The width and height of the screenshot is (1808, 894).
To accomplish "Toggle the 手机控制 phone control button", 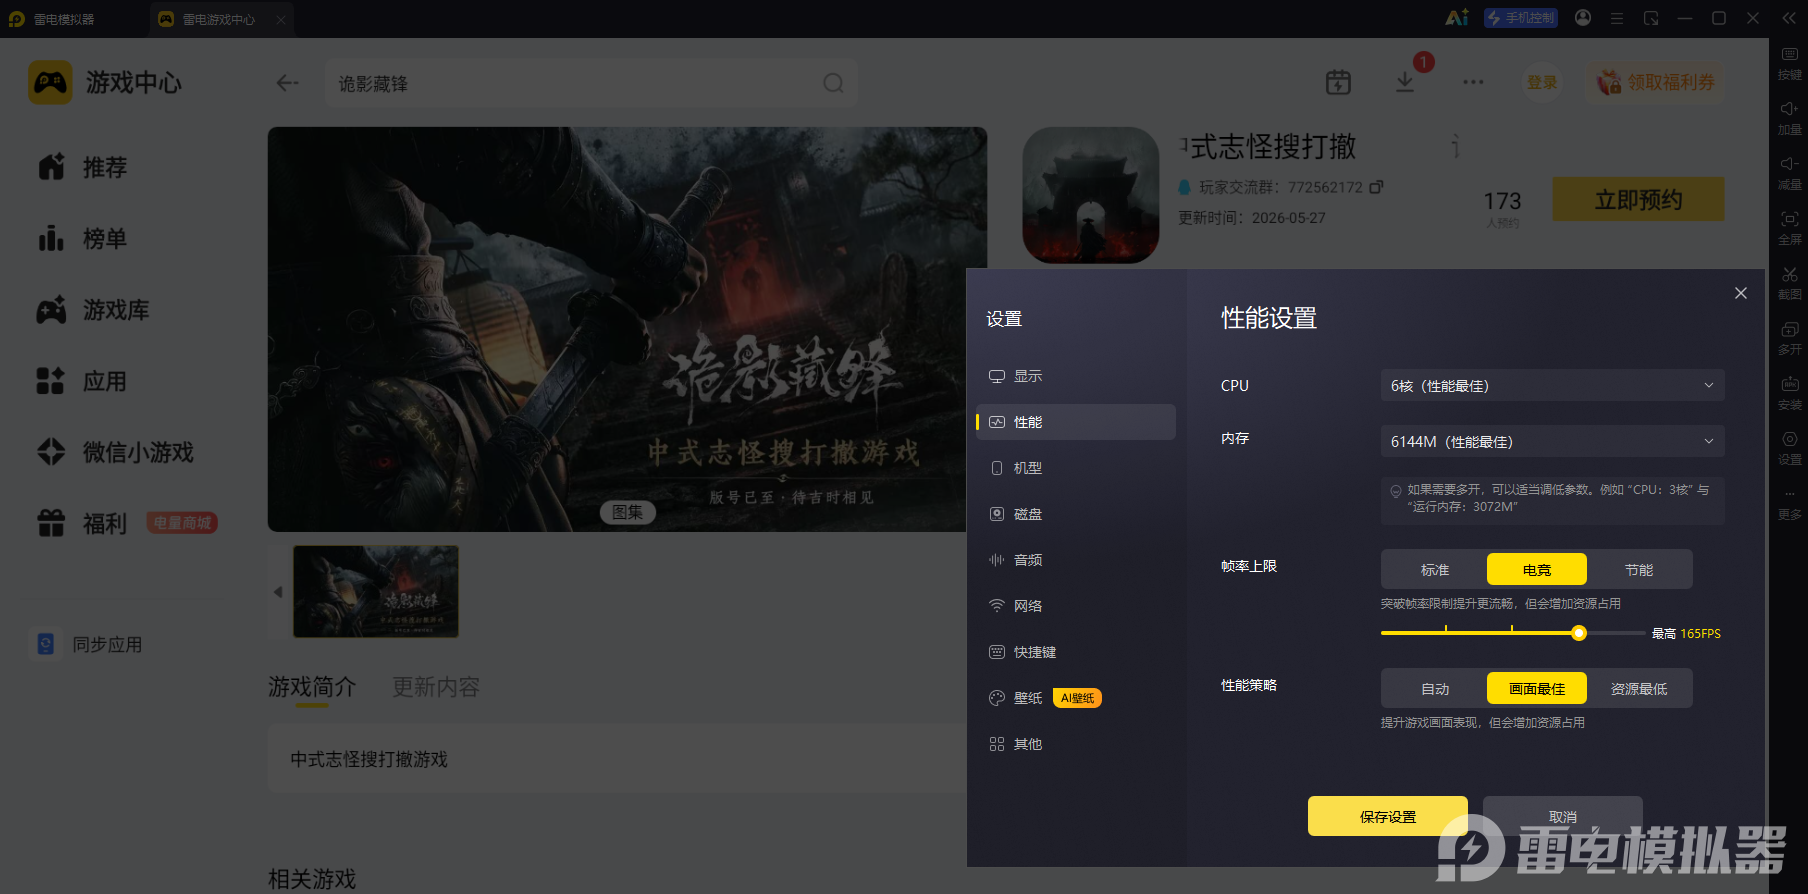I will coord(1521,18).
